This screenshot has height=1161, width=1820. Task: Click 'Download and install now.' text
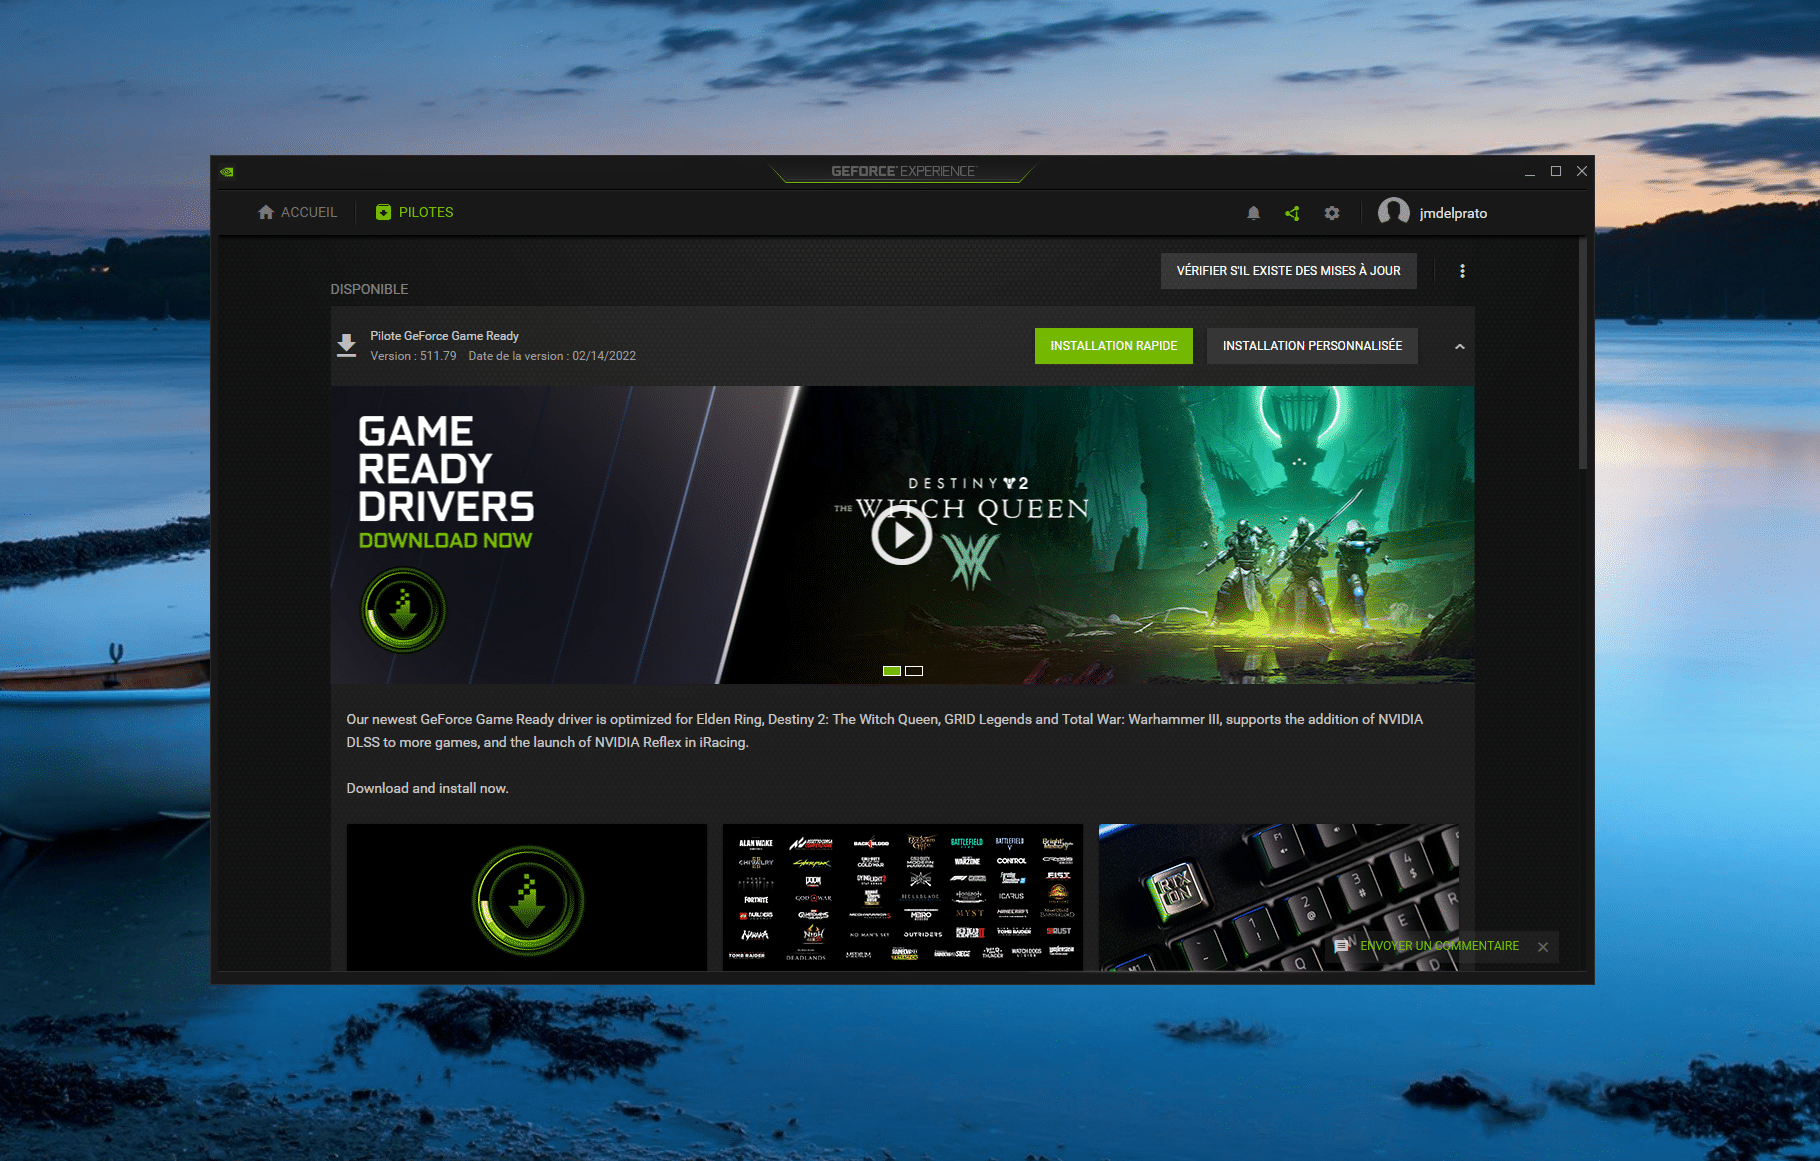tap(427, 788)
